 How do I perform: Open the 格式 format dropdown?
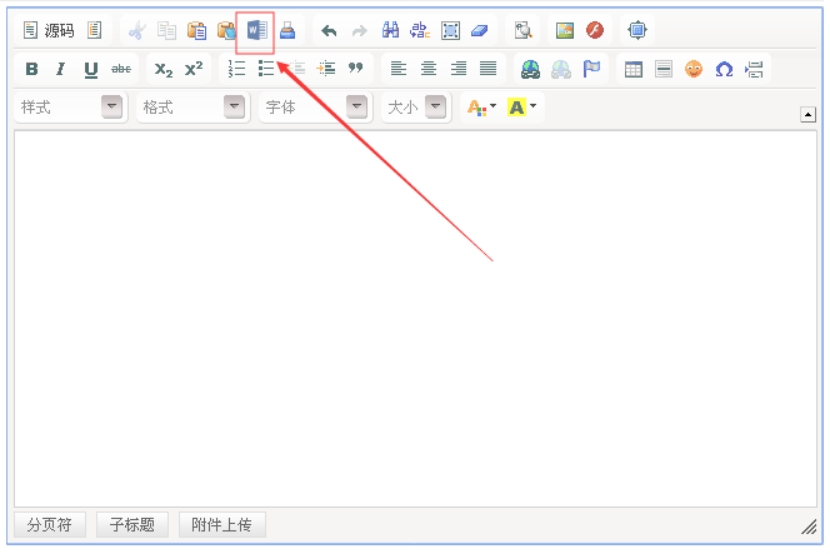235,107
